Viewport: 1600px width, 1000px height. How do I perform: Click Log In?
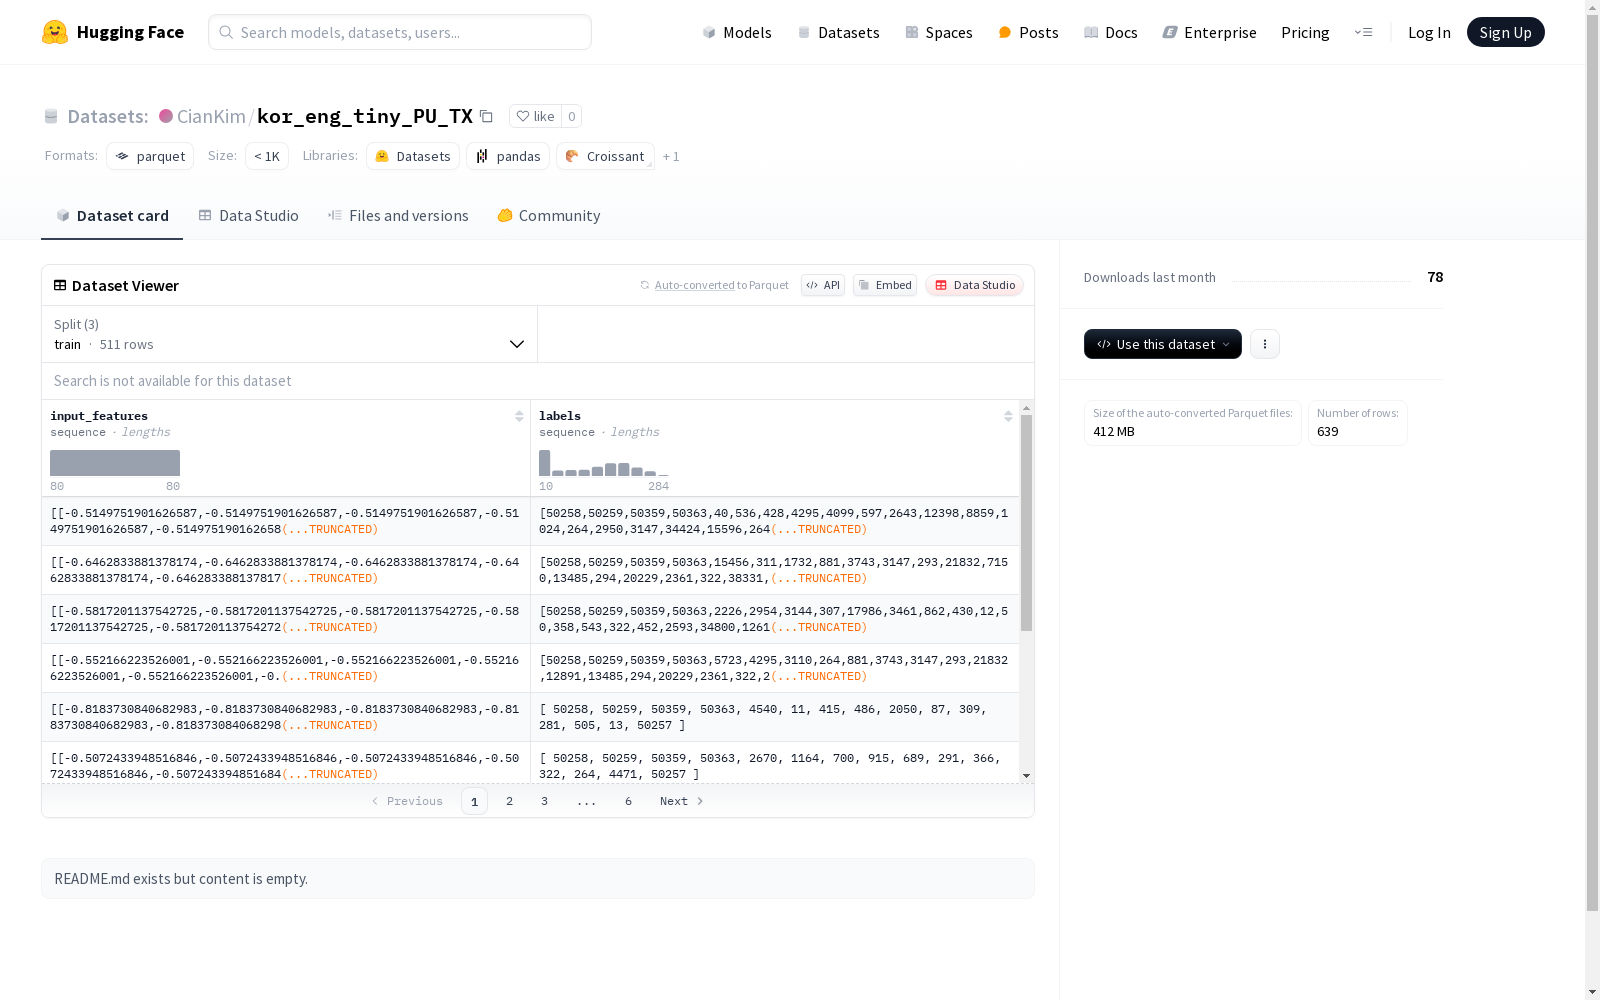1429,32
